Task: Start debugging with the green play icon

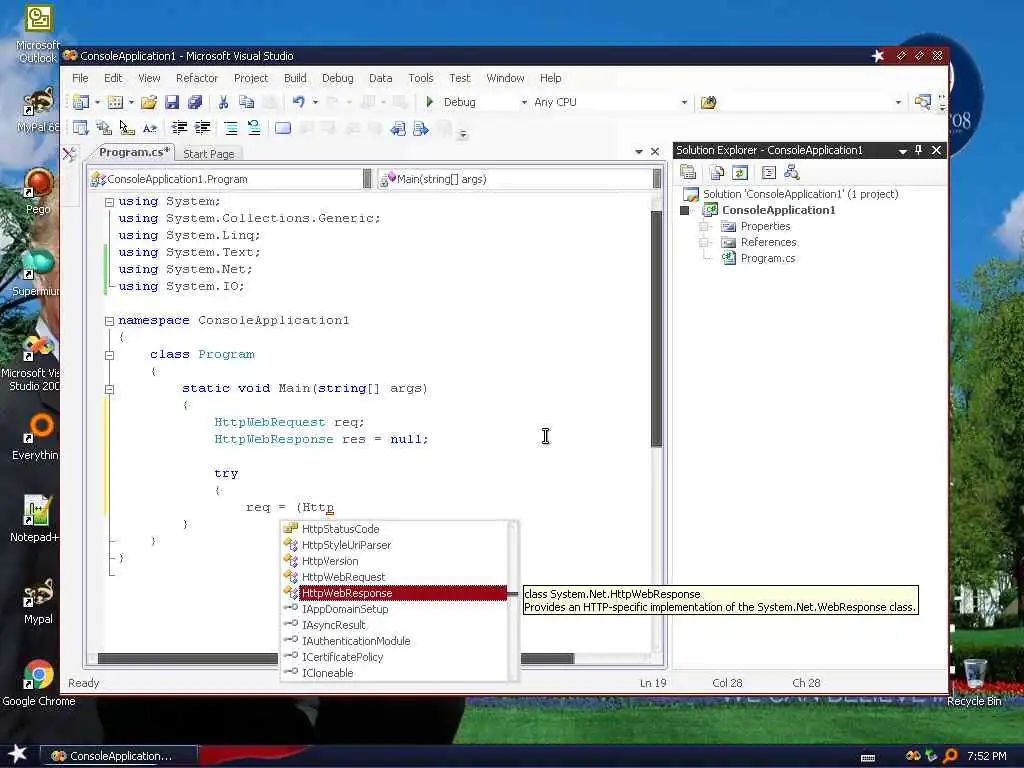Action: click(430, 102)
